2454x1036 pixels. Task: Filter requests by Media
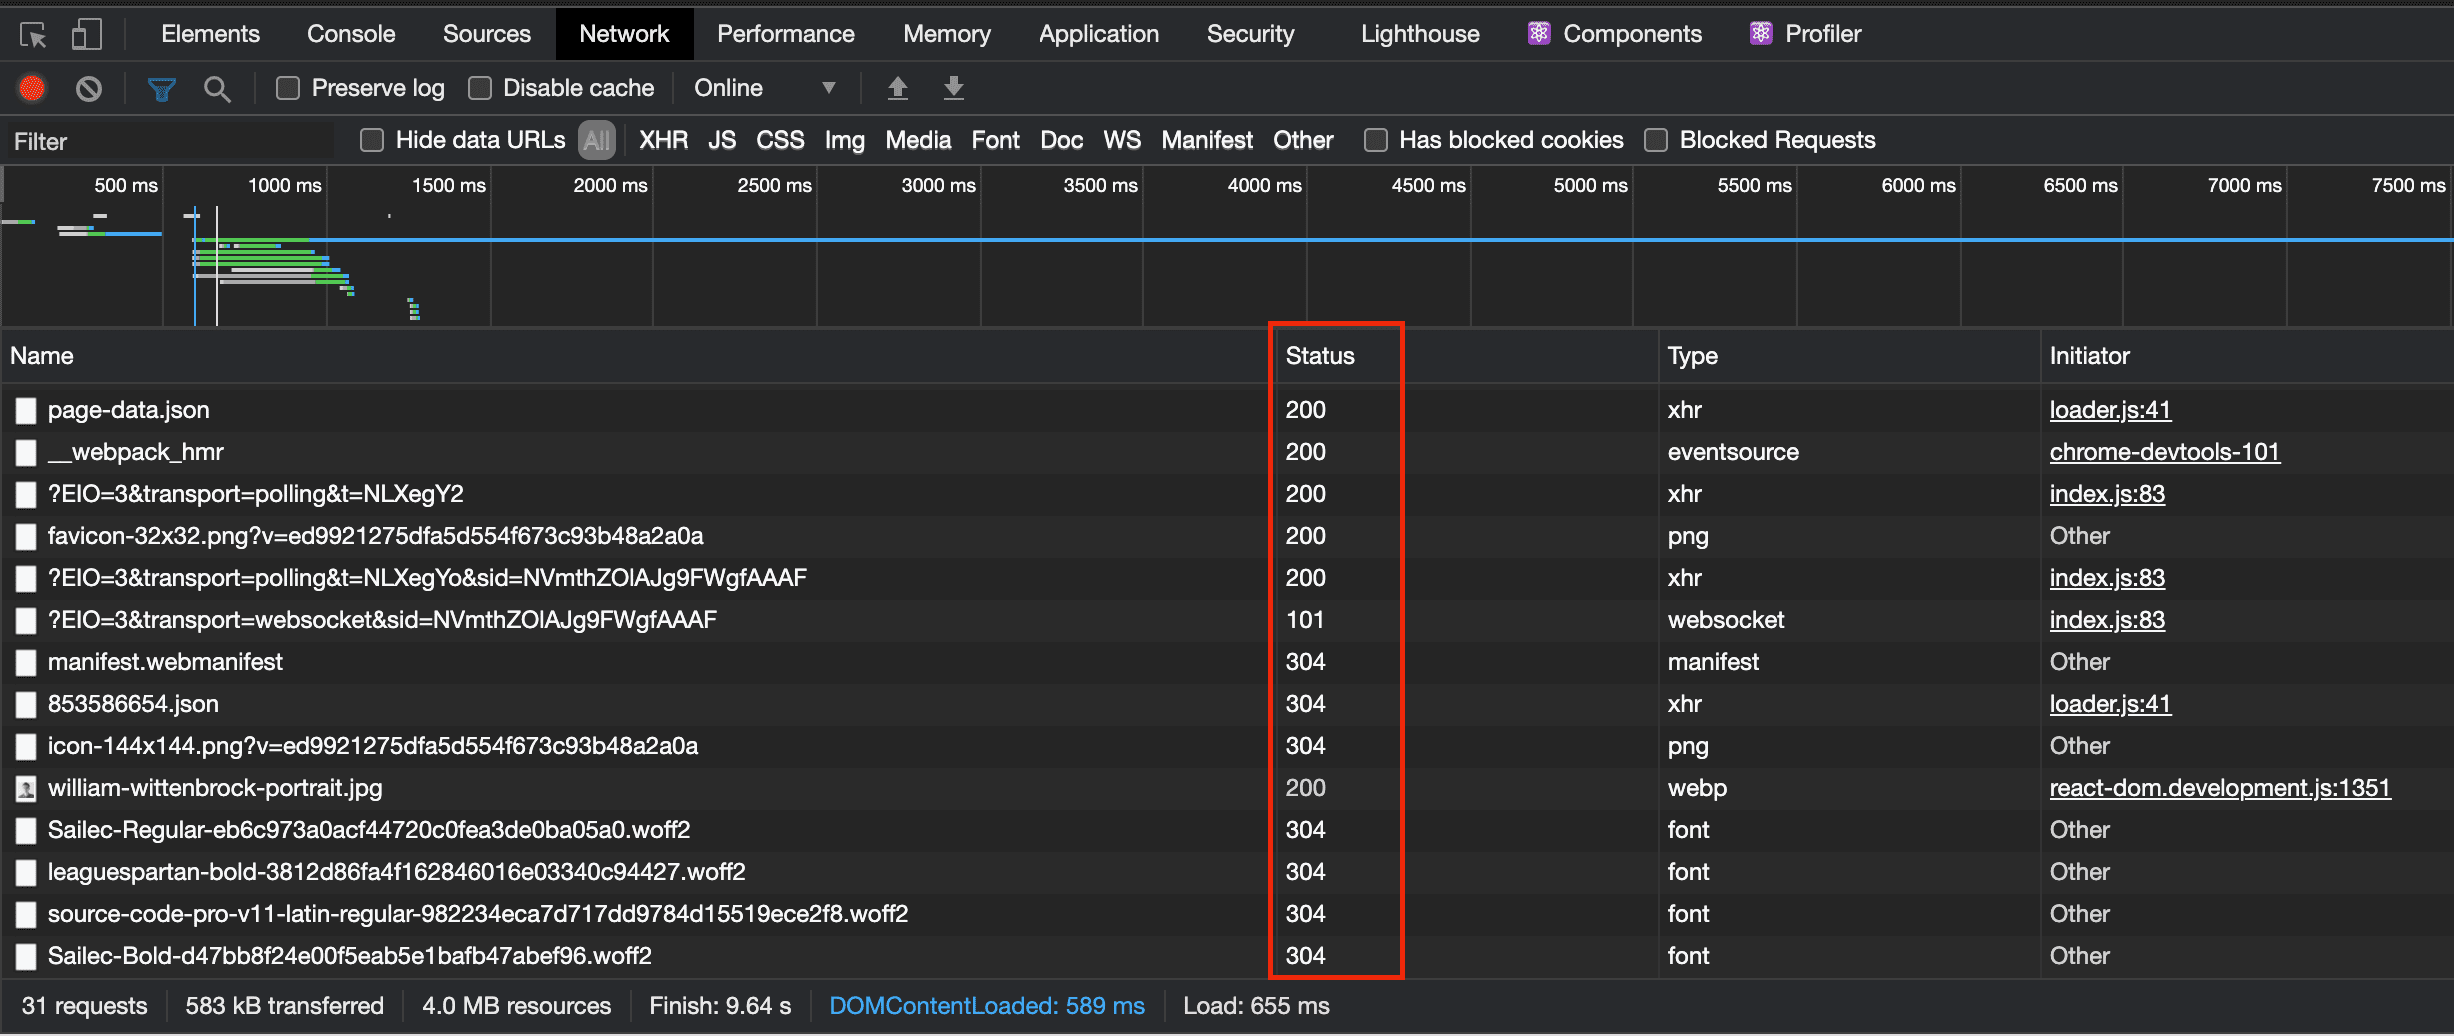click(918, 140)
